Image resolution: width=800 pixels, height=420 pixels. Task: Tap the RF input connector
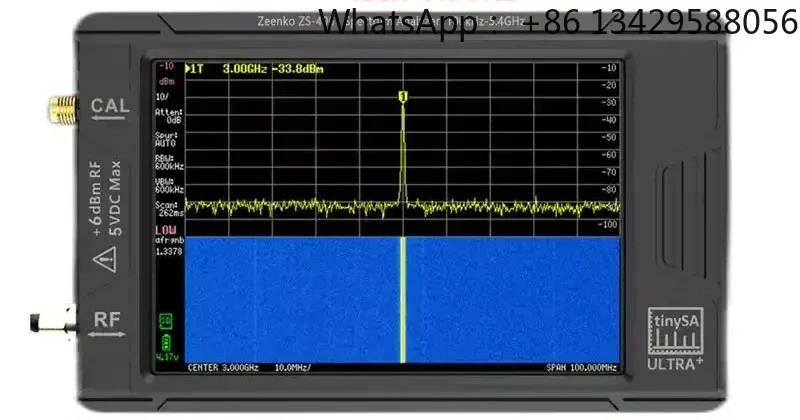pyautogui.click(x=53, y=323)
